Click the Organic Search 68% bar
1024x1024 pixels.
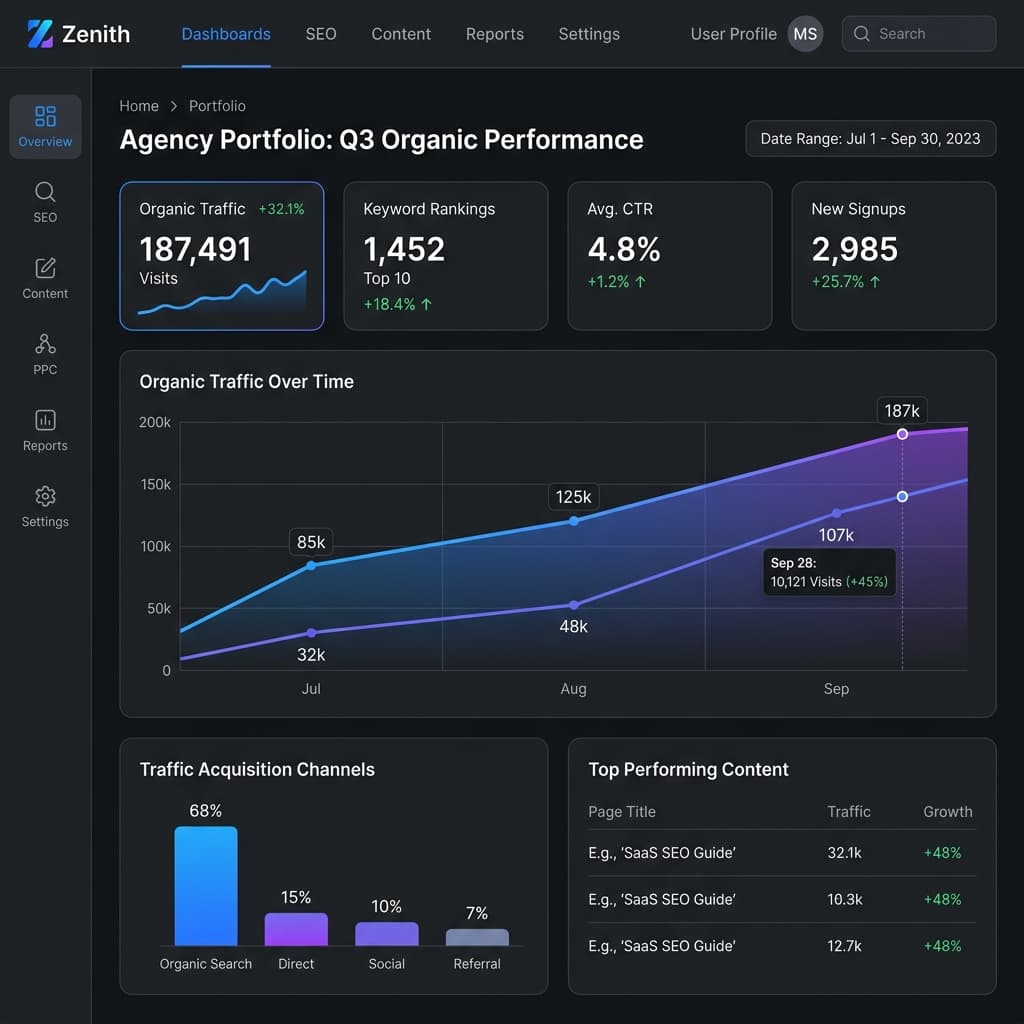(x=206, y=886)
